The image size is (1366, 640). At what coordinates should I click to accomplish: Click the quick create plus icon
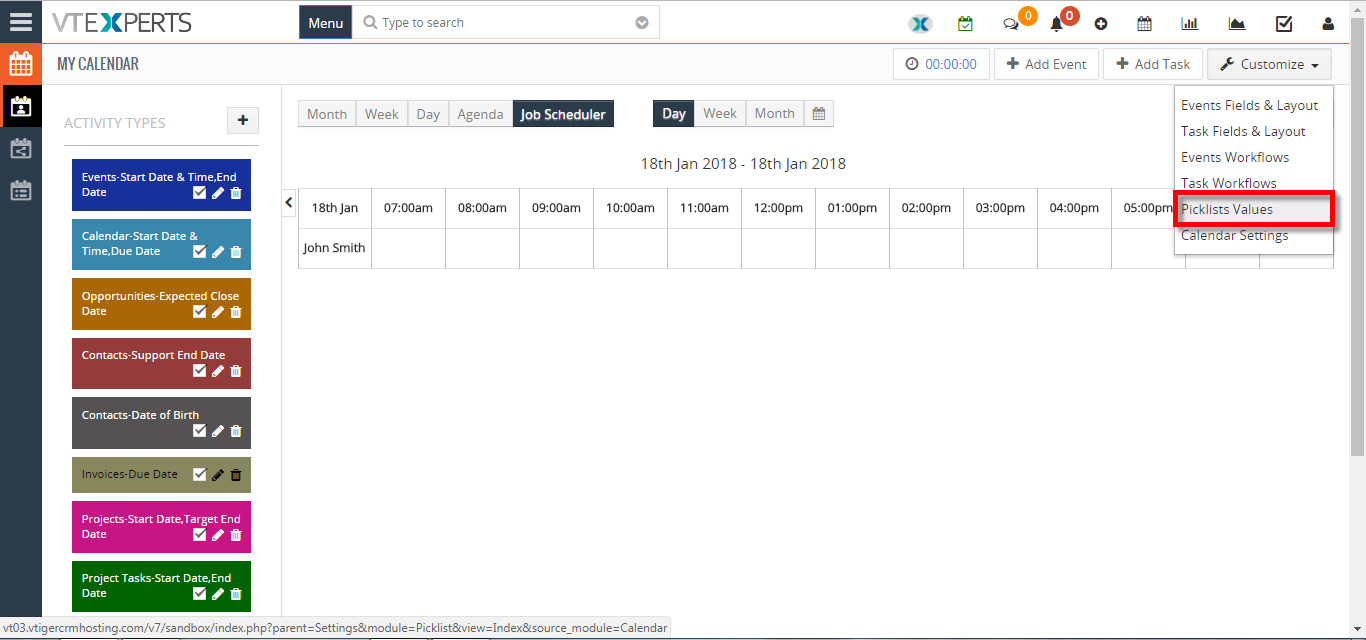1101,23
